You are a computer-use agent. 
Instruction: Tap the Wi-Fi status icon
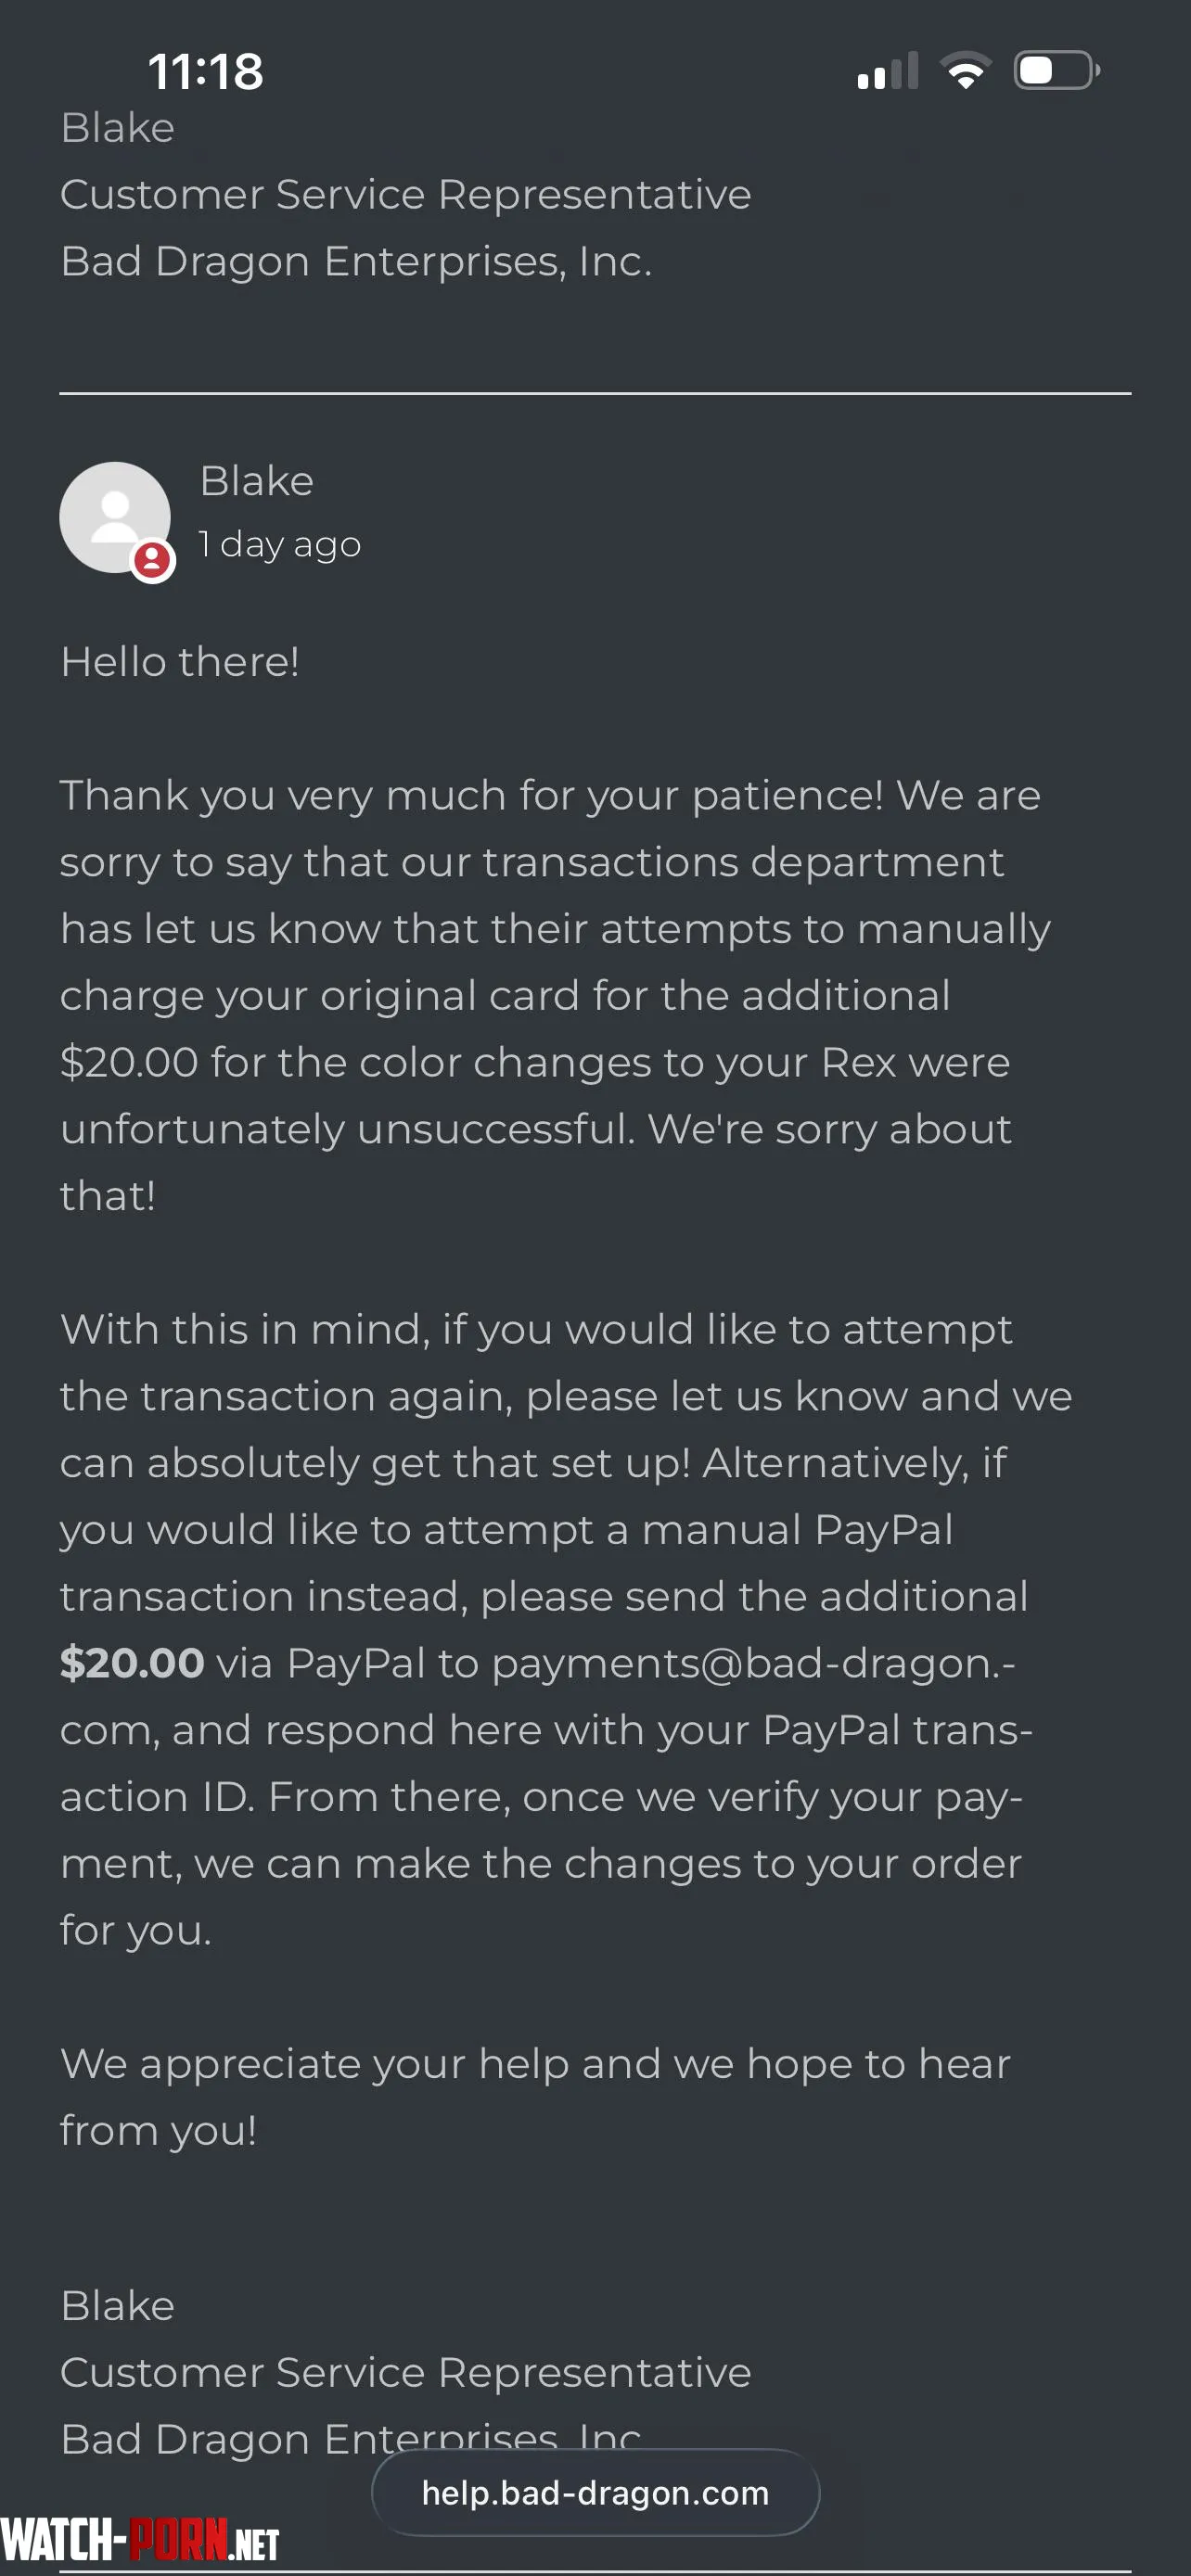click(x=965, y=71)
